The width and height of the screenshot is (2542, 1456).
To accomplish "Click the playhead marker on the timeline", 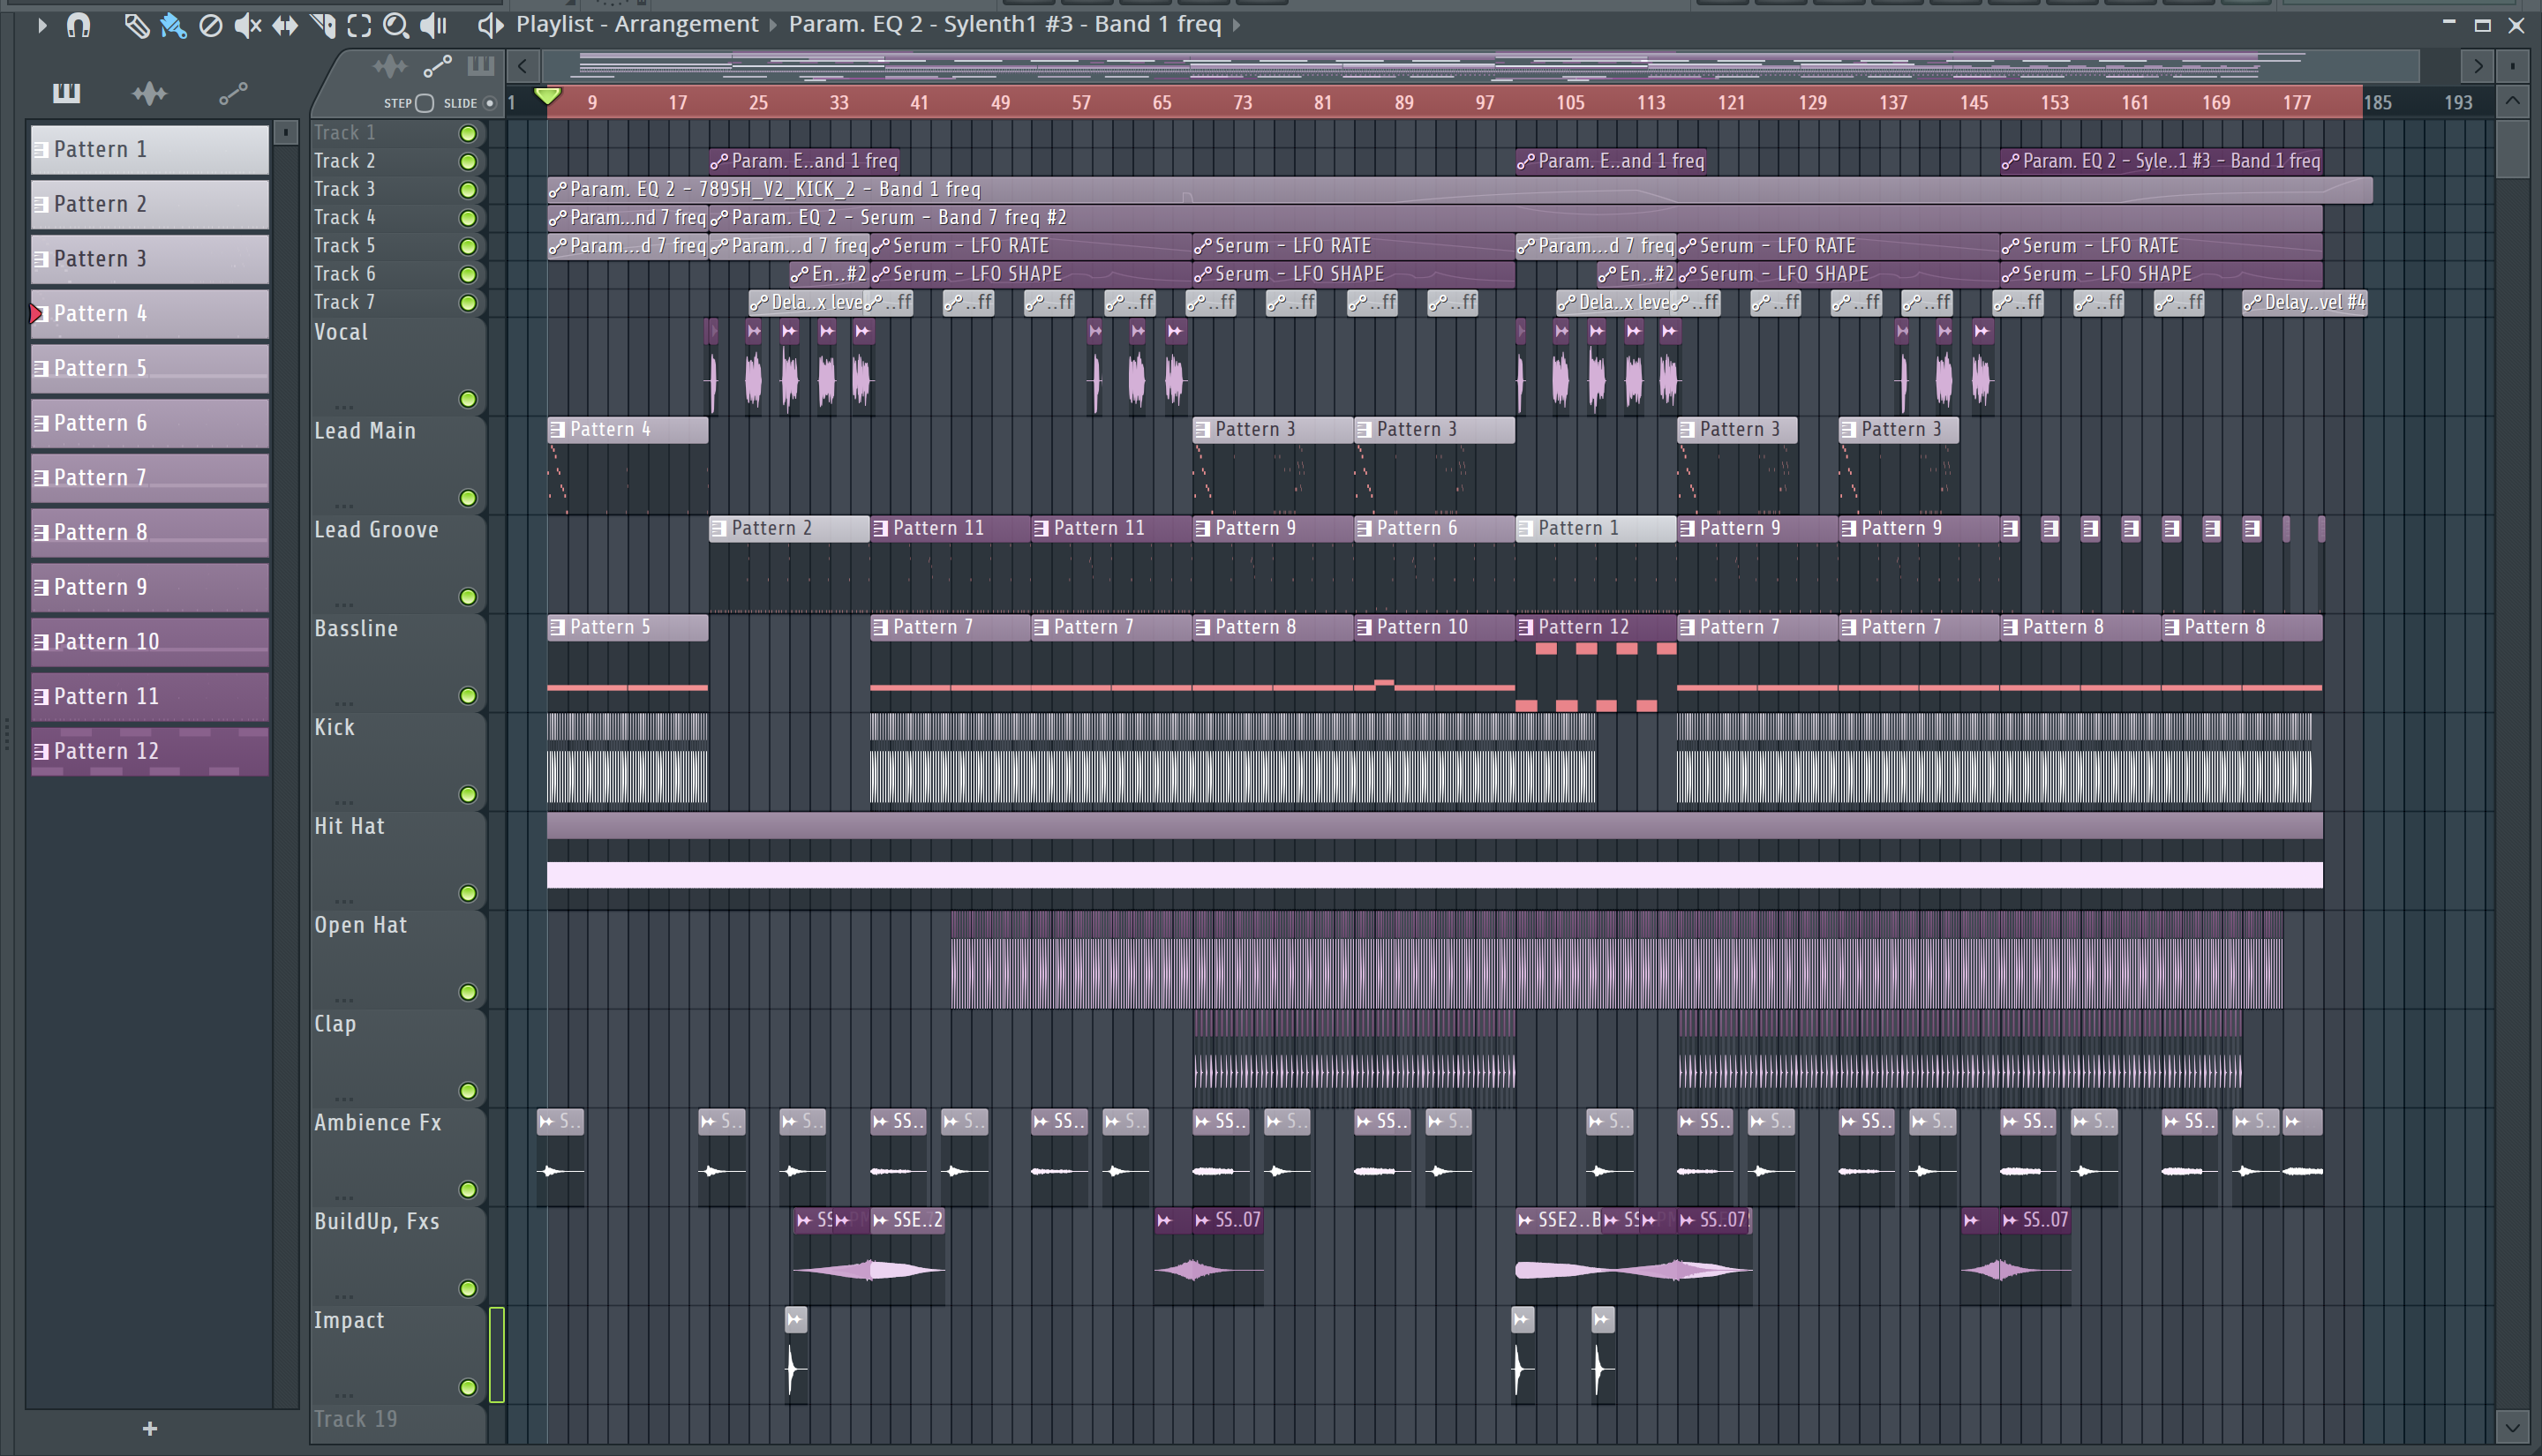I will coord(547,96).
